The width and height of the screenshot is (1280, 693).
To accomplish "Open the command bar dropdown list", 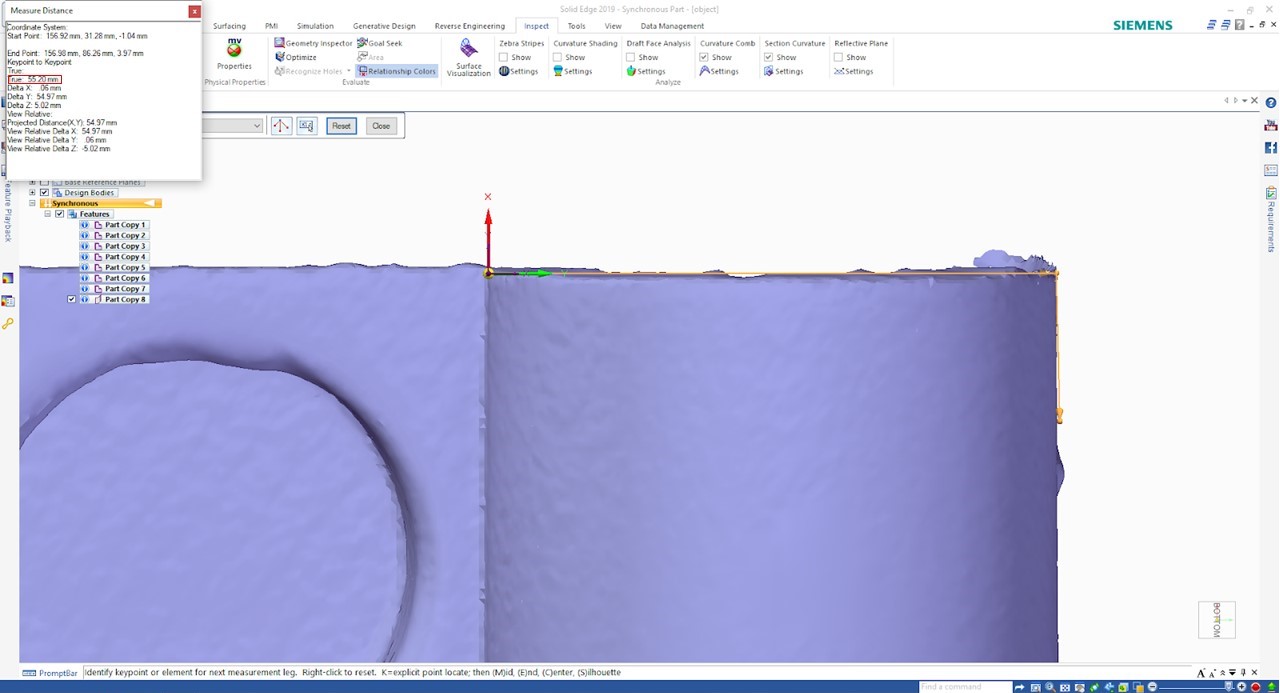I will tap(257, 126).
